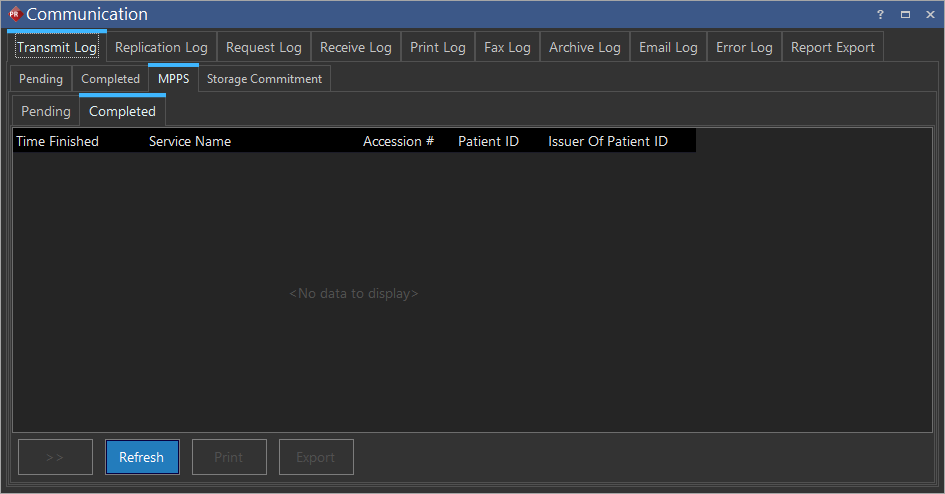The image size is (945, 494).
Task: Open the Replication Log tab
Action: [x=161, y=47]
